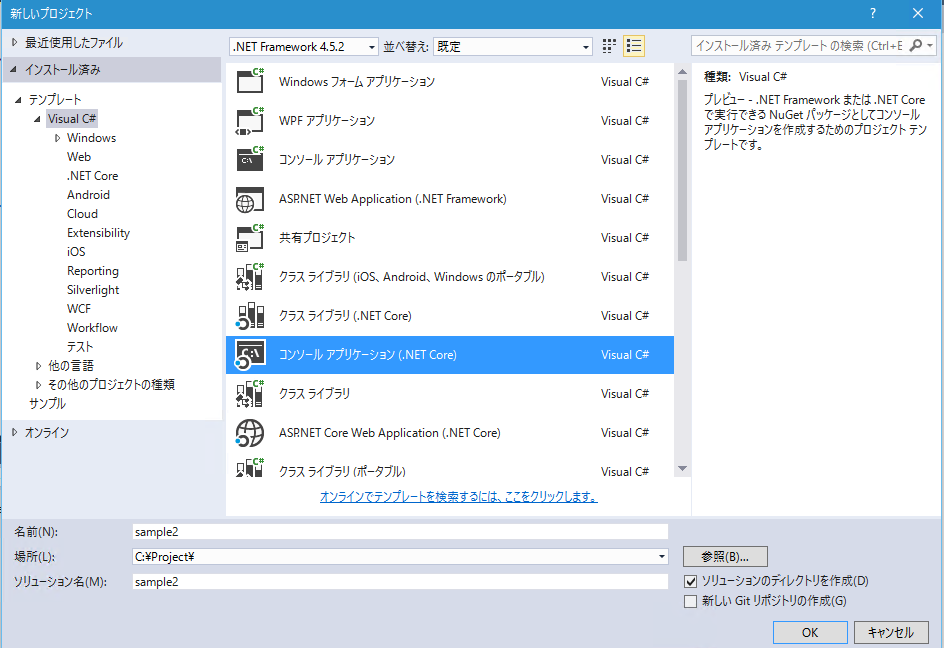Click the class library (.NET Core) icon
The height and width of the screenshot is (648, 944).
250,316
